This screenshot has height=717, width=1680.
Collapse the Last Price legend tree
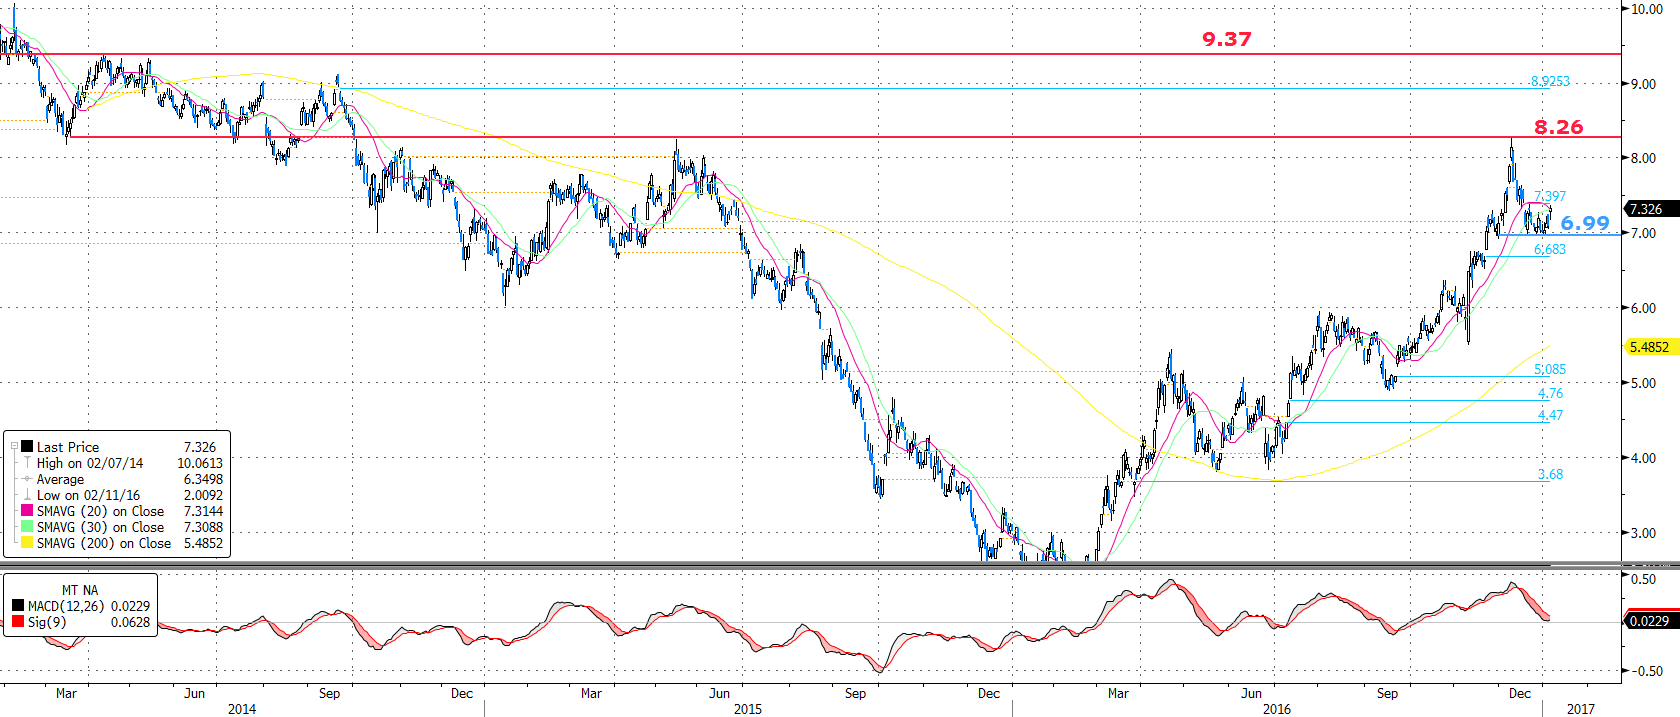[x=14, y=447]
